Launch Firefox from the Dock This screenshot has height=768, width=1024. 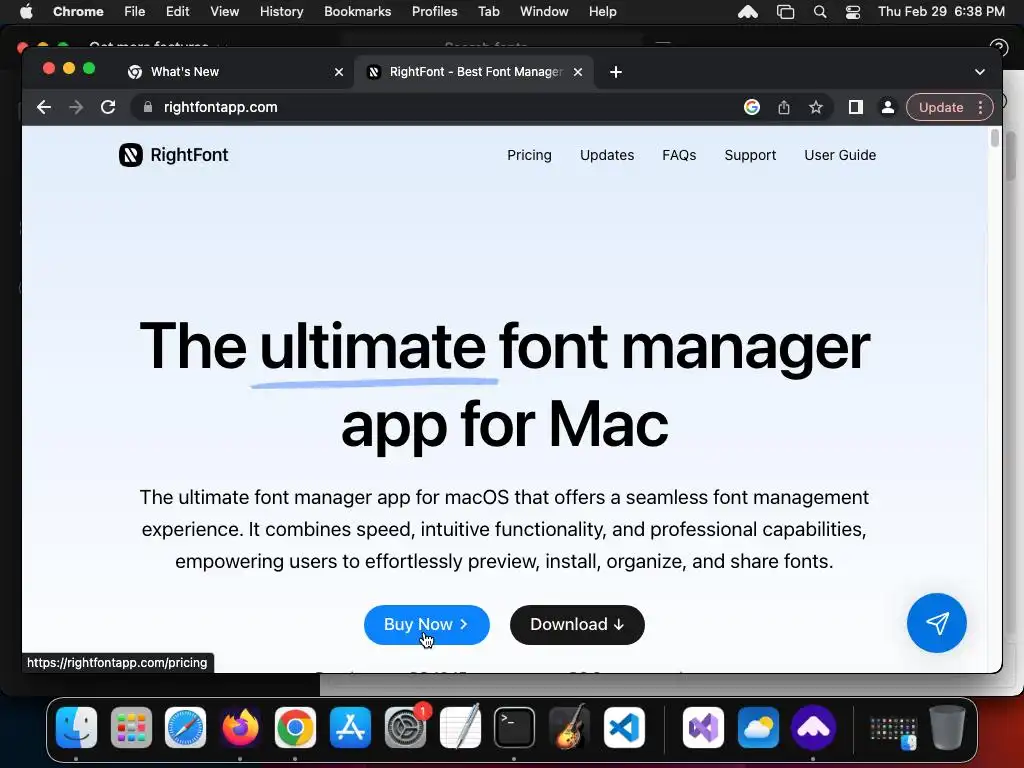(240, 728)
